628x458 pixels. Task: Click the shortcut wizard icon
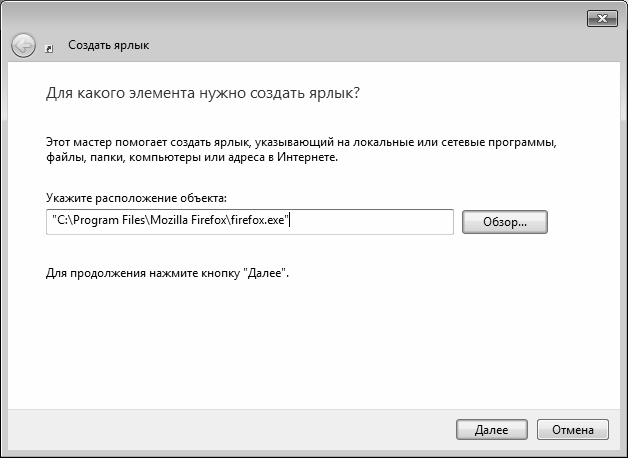pyautogui.click(x=50, y=48)
